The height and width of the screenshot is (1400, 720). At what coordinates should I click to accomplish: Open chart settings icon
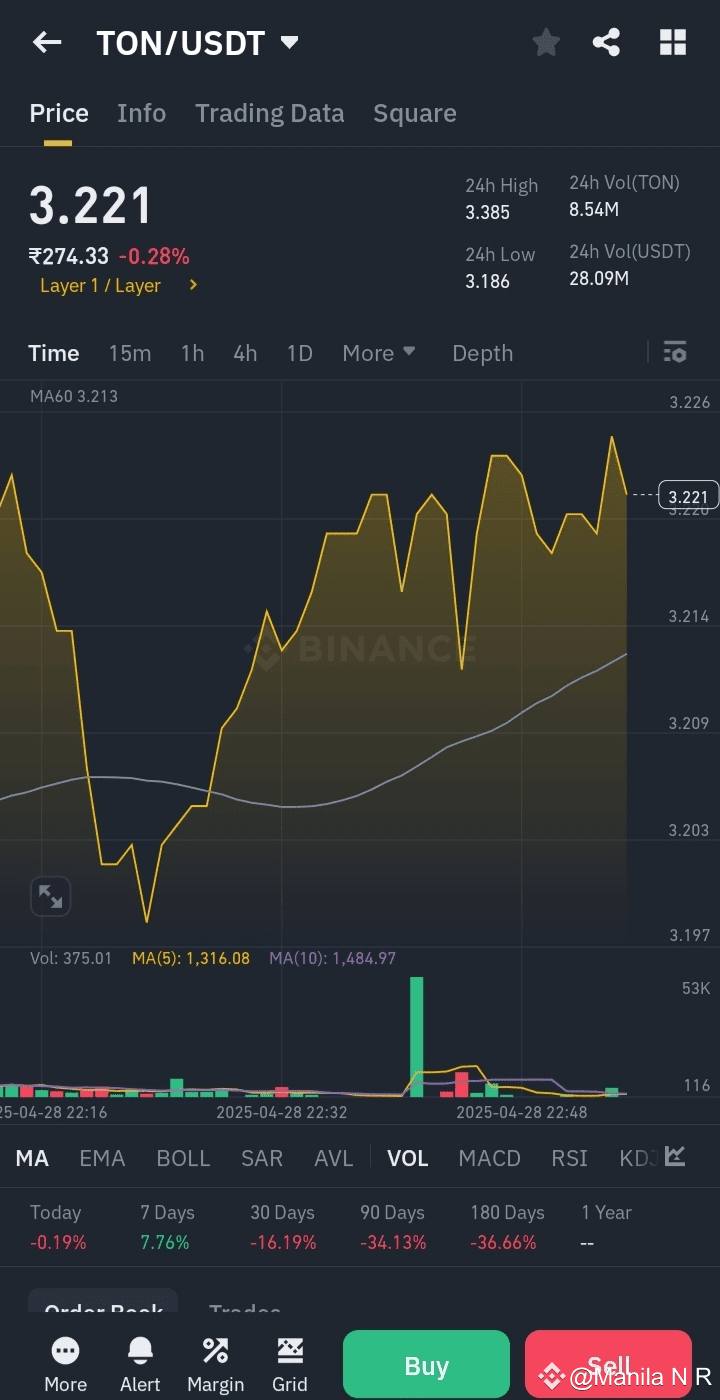click(675, 352)
